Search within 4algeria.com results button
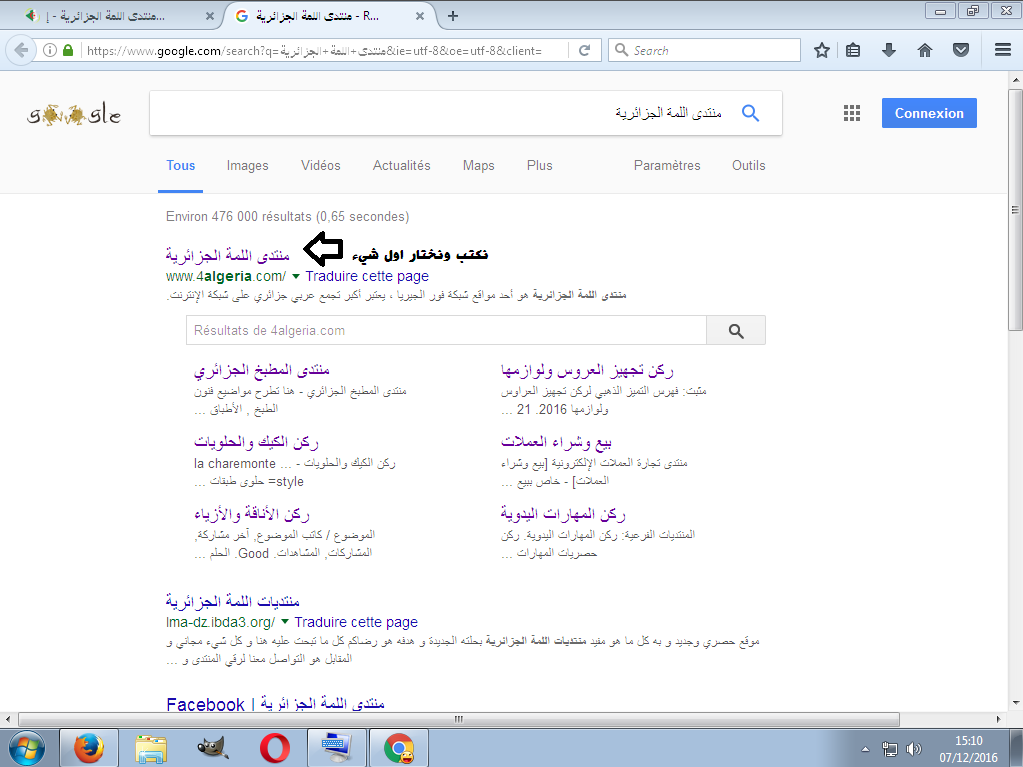The image size is (1023, 767). (735, 331)
